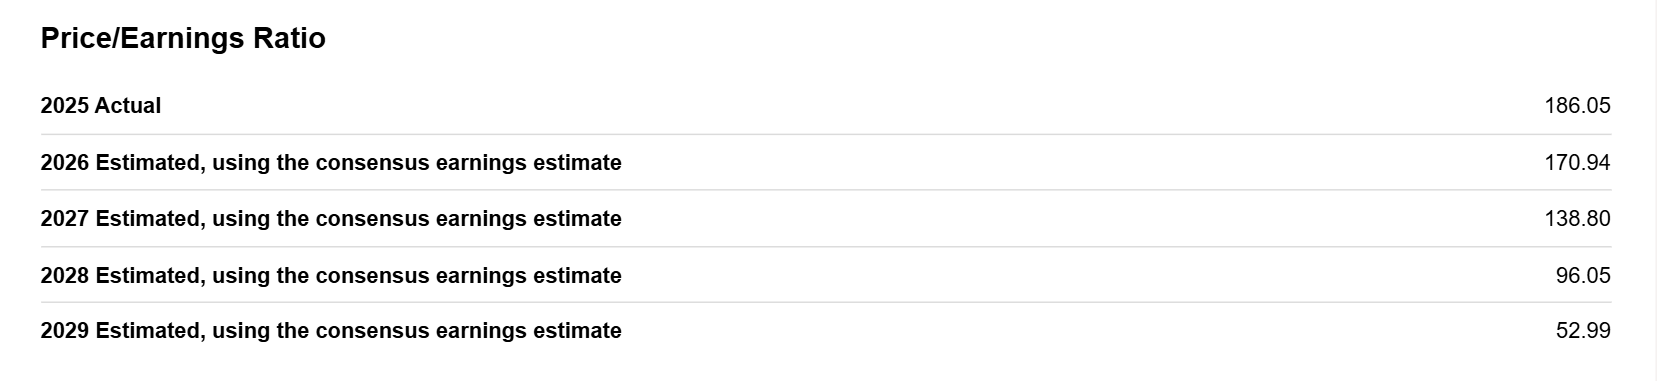The image size is (1657, 381).
Task: Select the 2026 Estimated consensus earnings label
Action: click(x=331, y=163)
